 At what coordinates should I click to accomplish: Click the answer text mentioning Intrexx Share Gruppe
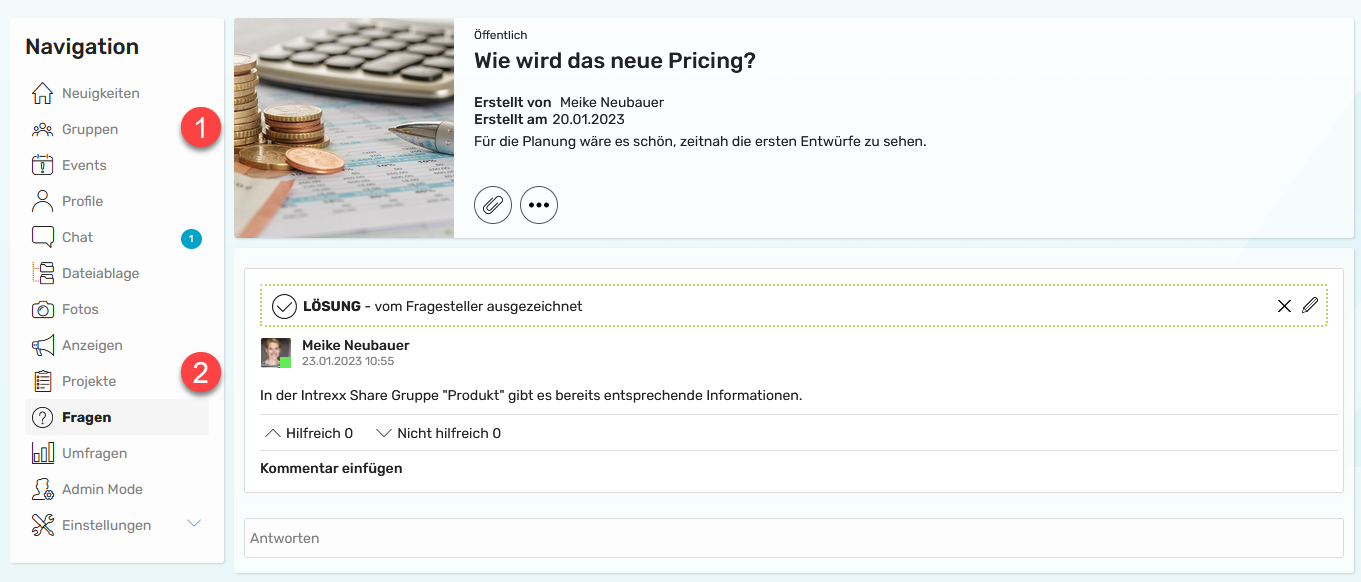click(531, 395)
